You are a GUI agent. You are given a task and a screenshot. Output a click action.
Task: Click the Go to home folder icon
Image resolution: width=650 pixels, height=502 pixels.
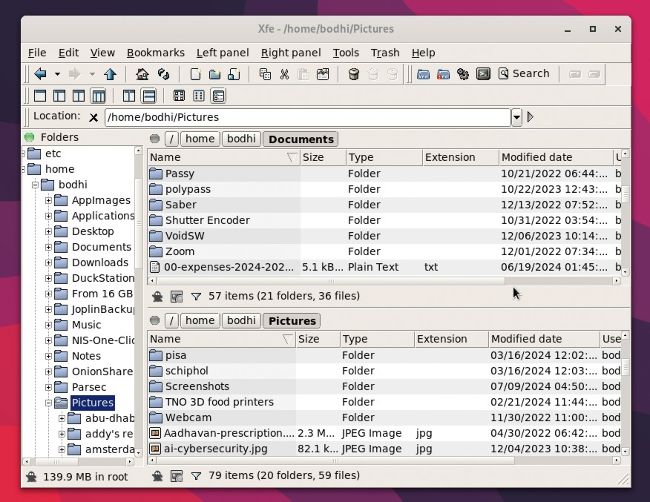pos(142,74)
